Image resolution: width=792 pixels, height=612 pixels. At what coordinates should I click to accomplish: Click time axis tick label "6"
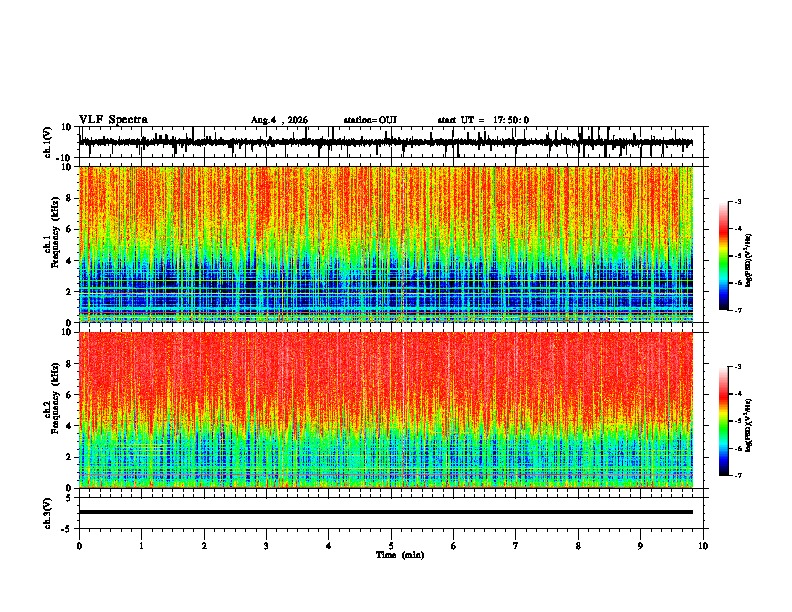coord(454,546)
